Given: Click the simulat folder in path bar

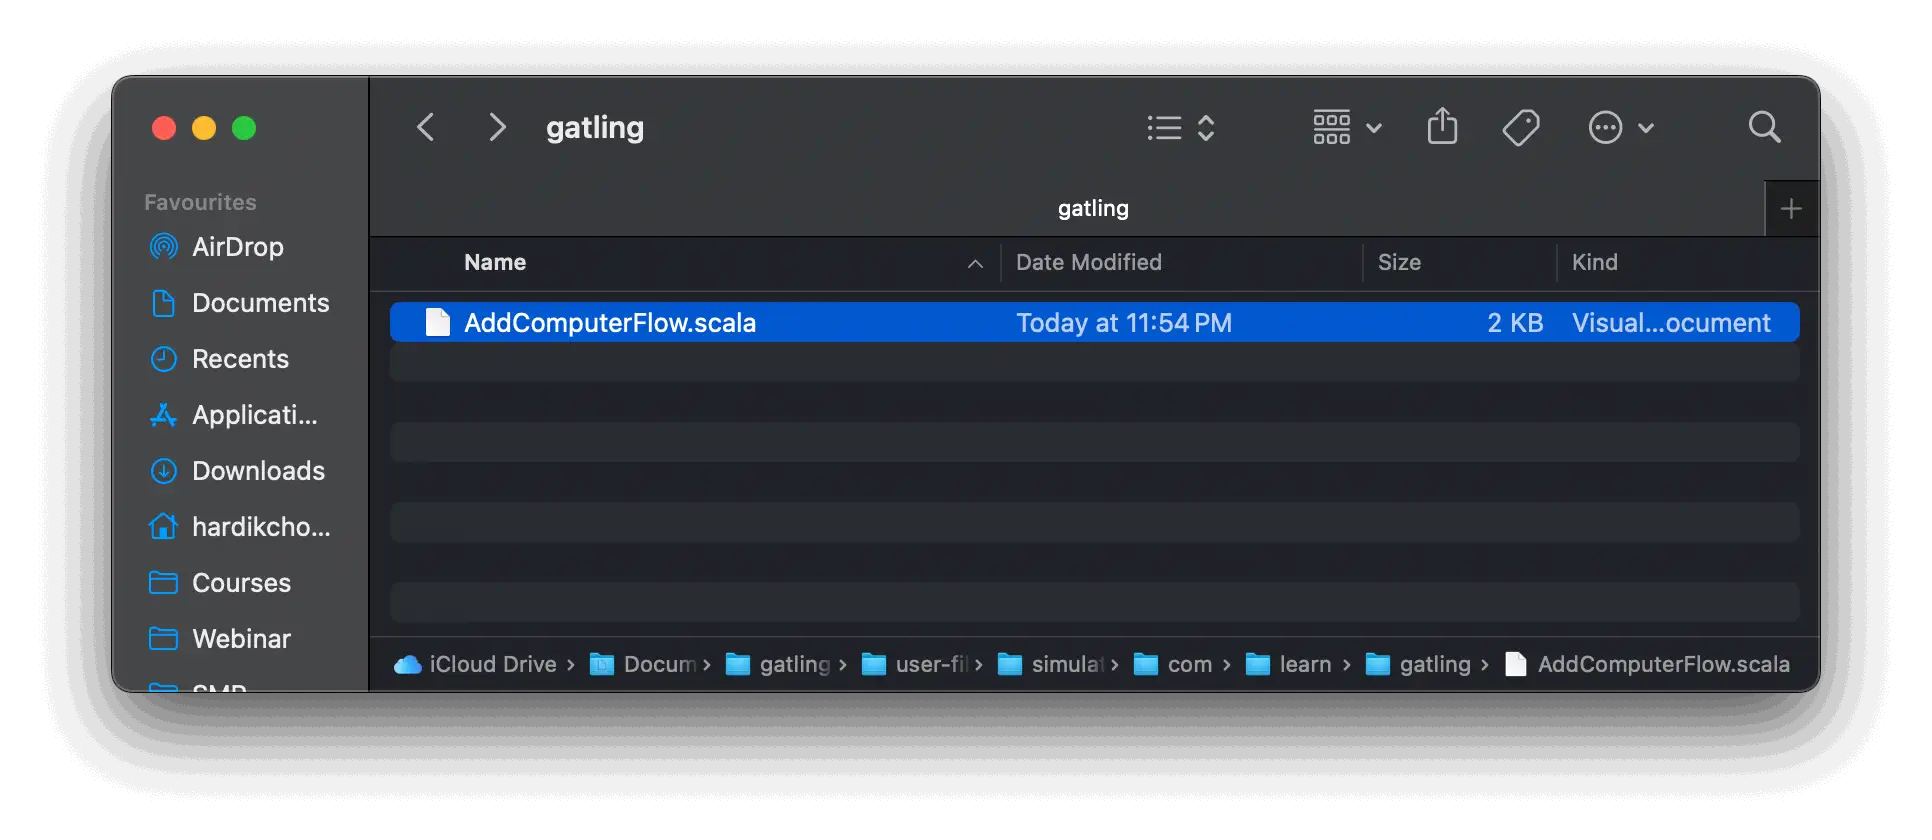Looking at the screenshot, I should (x=1051, y=664).
